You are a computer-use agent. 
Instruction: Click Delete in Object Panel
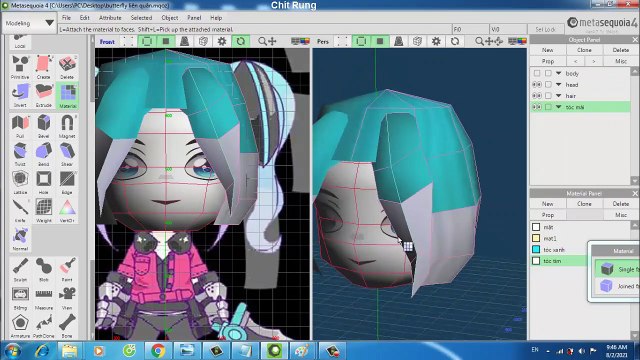point(620,50)
